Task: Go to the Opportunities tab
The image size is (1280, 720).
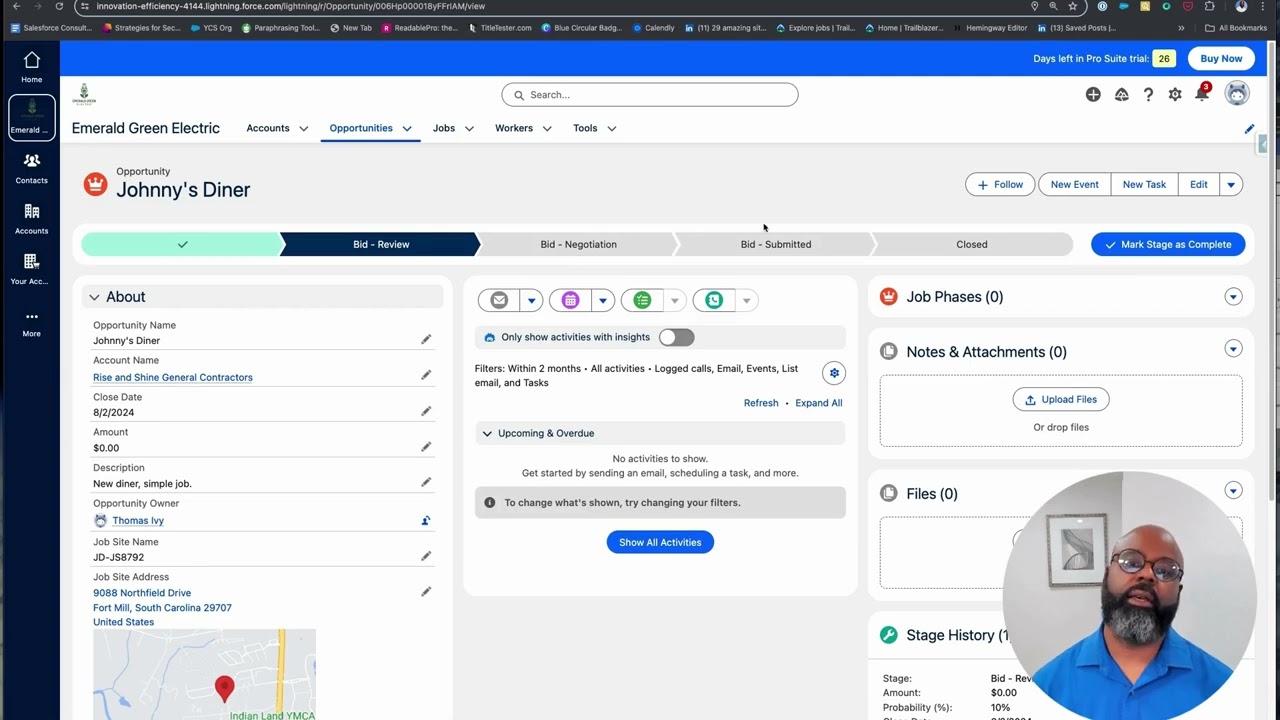Action: (x=361, y=128)
